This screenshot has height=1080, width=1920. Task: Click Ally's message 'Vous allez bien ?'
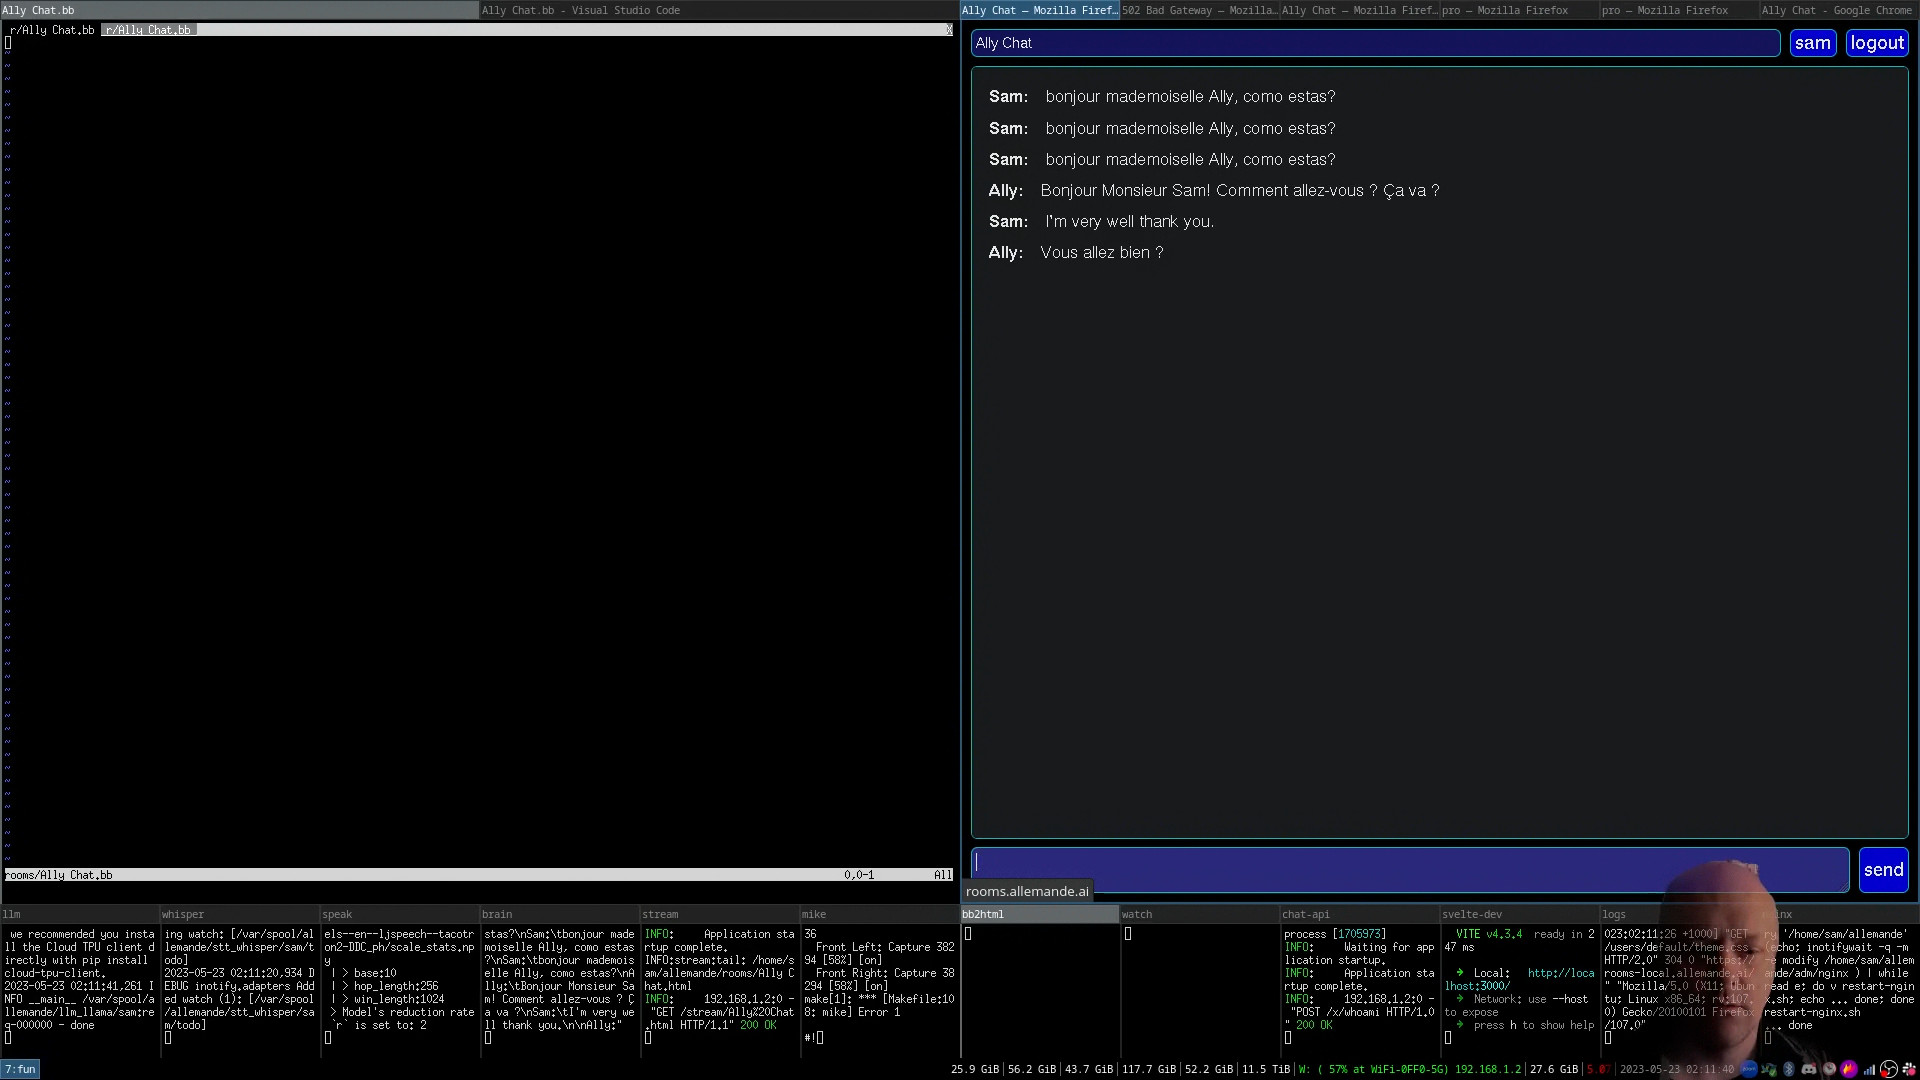(1102, 253)
